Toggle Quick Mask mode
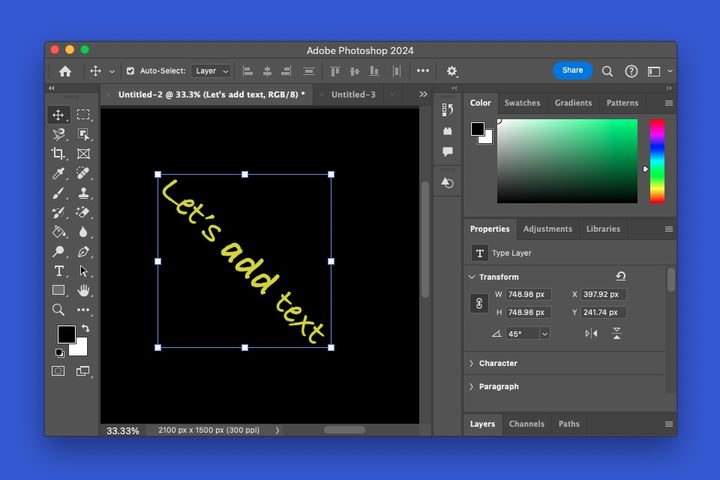This screenshot has width=720, height=480. tap(58, 371)
